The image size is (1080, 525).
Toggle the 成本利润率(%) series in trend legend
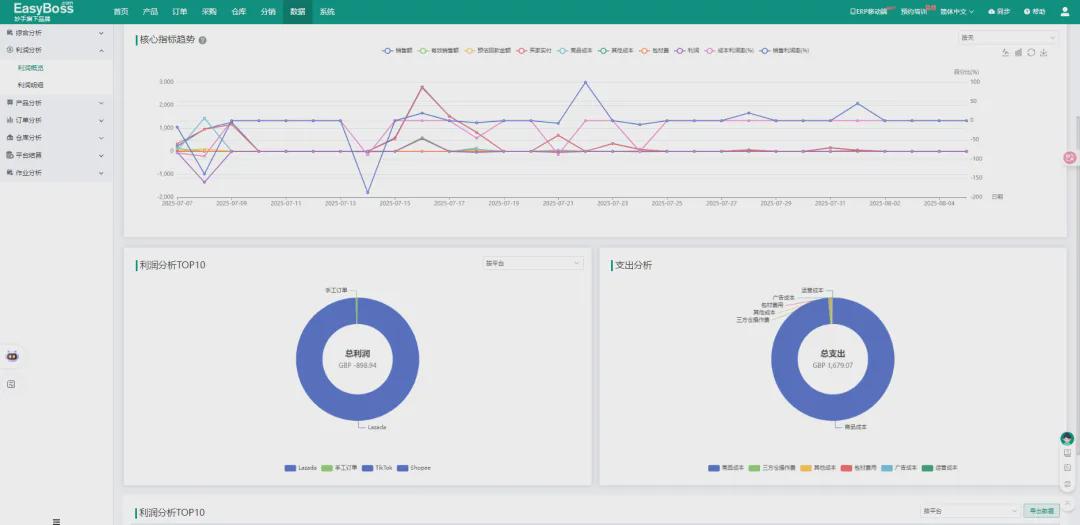tap(729, 51)
